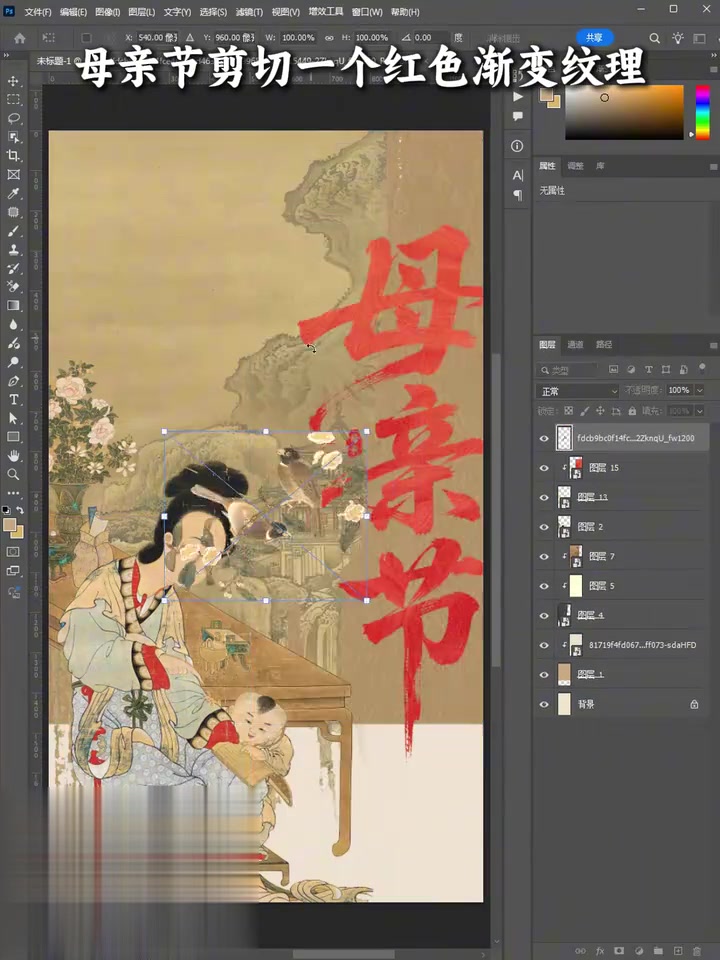Click the add layer style fx button

tap(600, 951)
